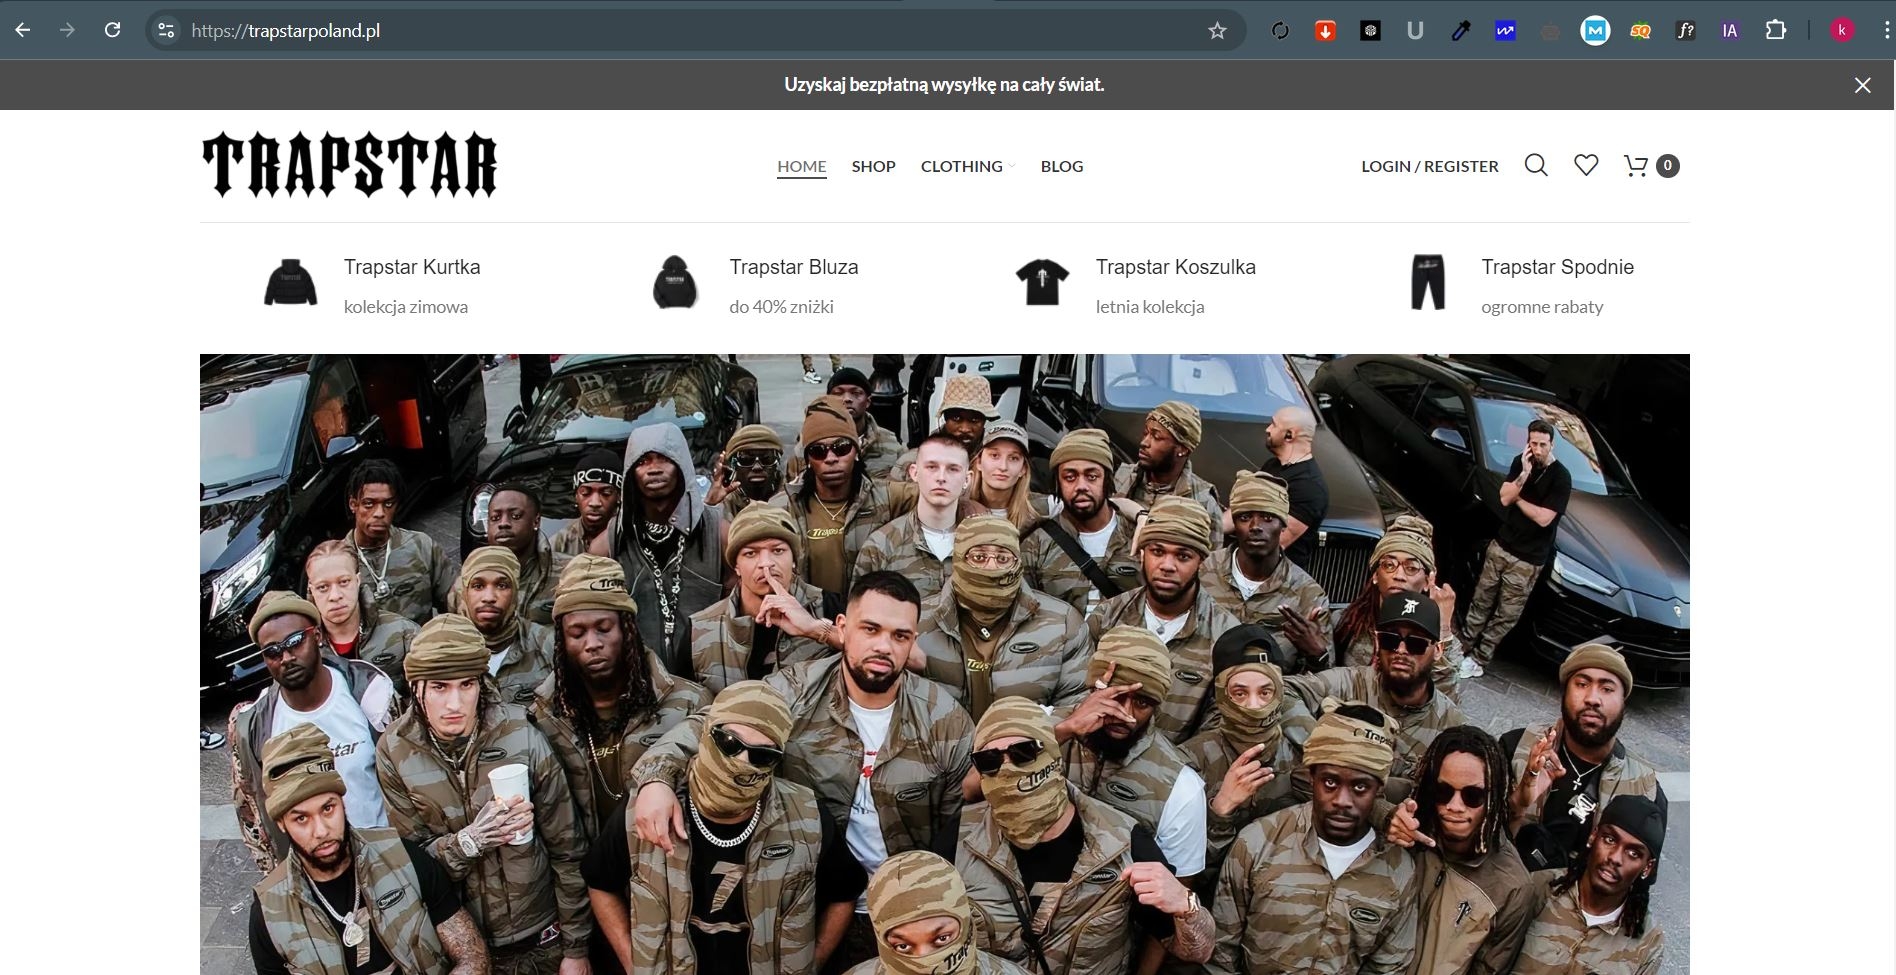This screenshot has height=975, width=1896.
Task: Open the site search magnifier icon
Action: pyautogui.click(x=1536, y=166)
